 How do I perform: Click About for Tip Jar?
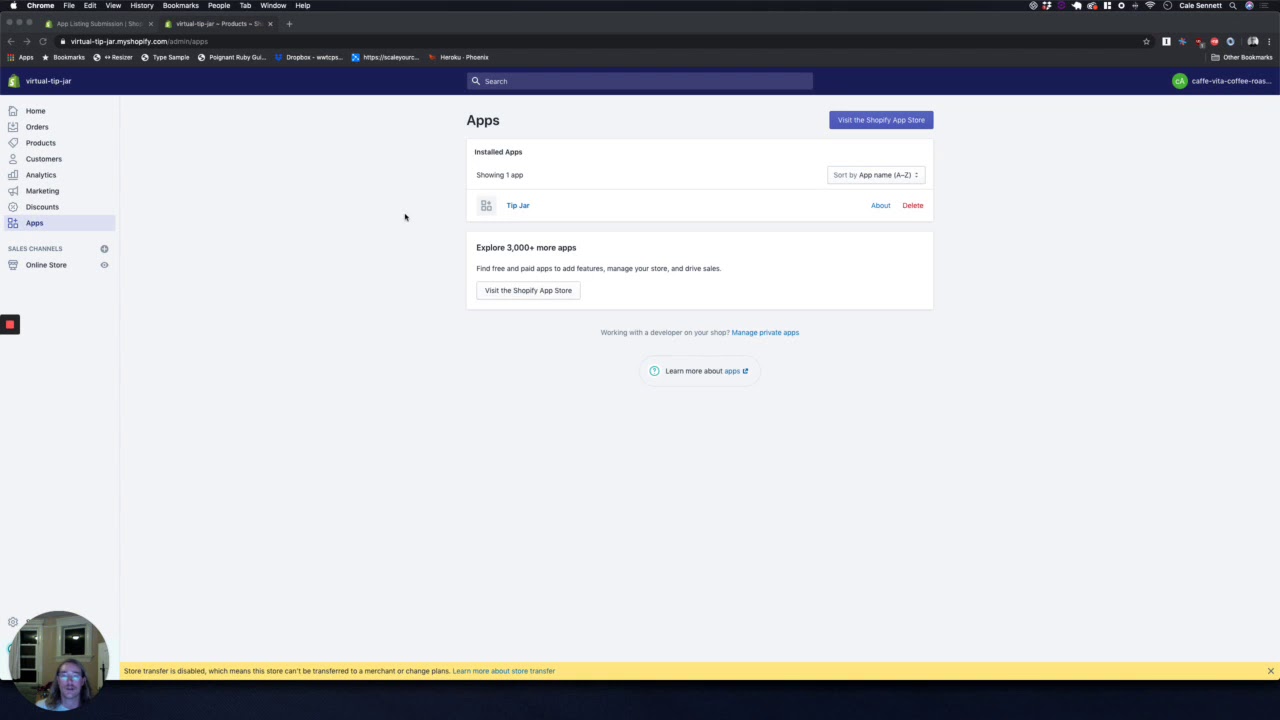click(880, 205)
